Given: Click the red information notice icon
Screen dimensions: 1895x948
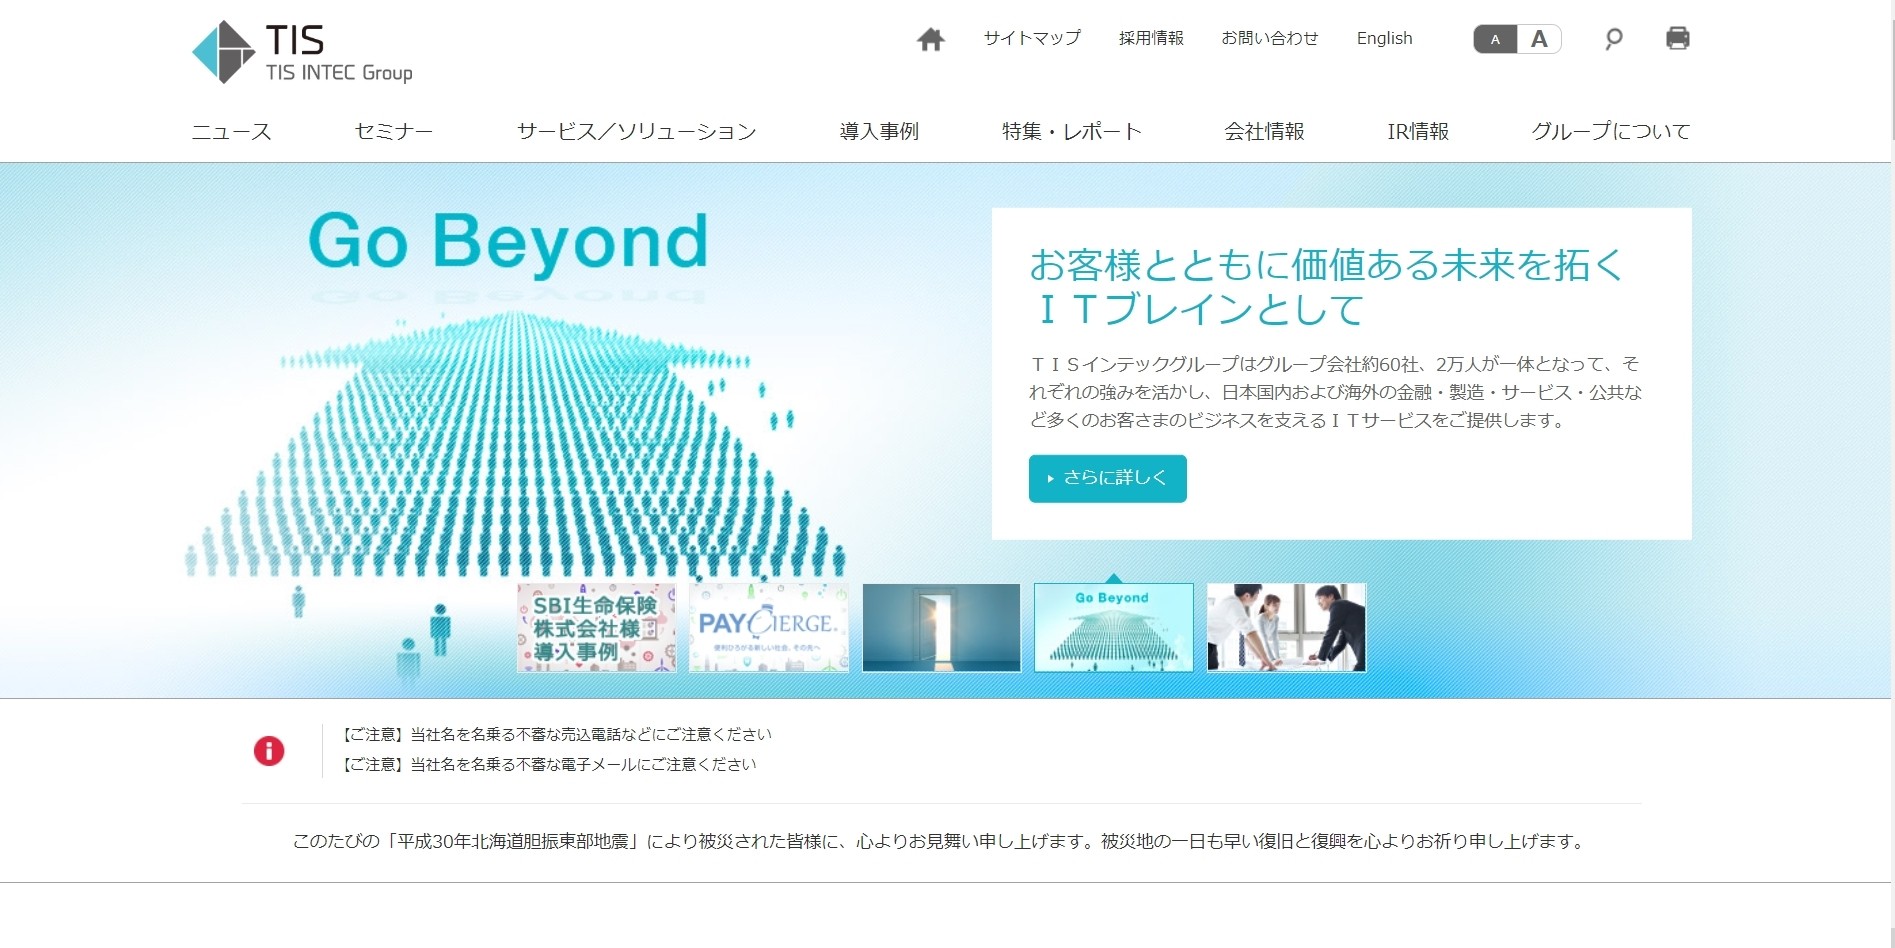Looking at the screenshot, I should [269, 750].
